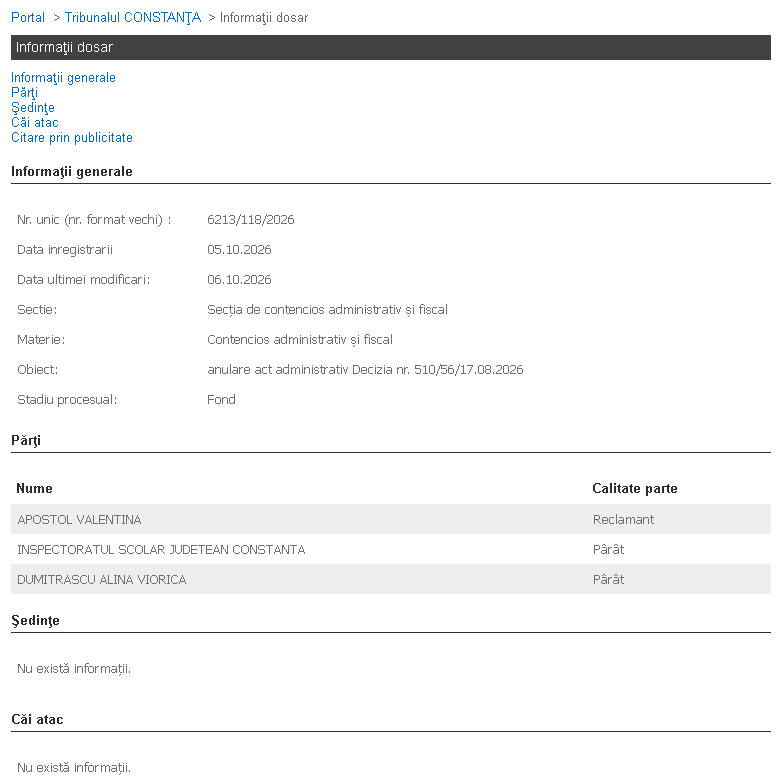
Task: Click Materie value Contencios administrativ și fiscal
Action: point(300,340)
